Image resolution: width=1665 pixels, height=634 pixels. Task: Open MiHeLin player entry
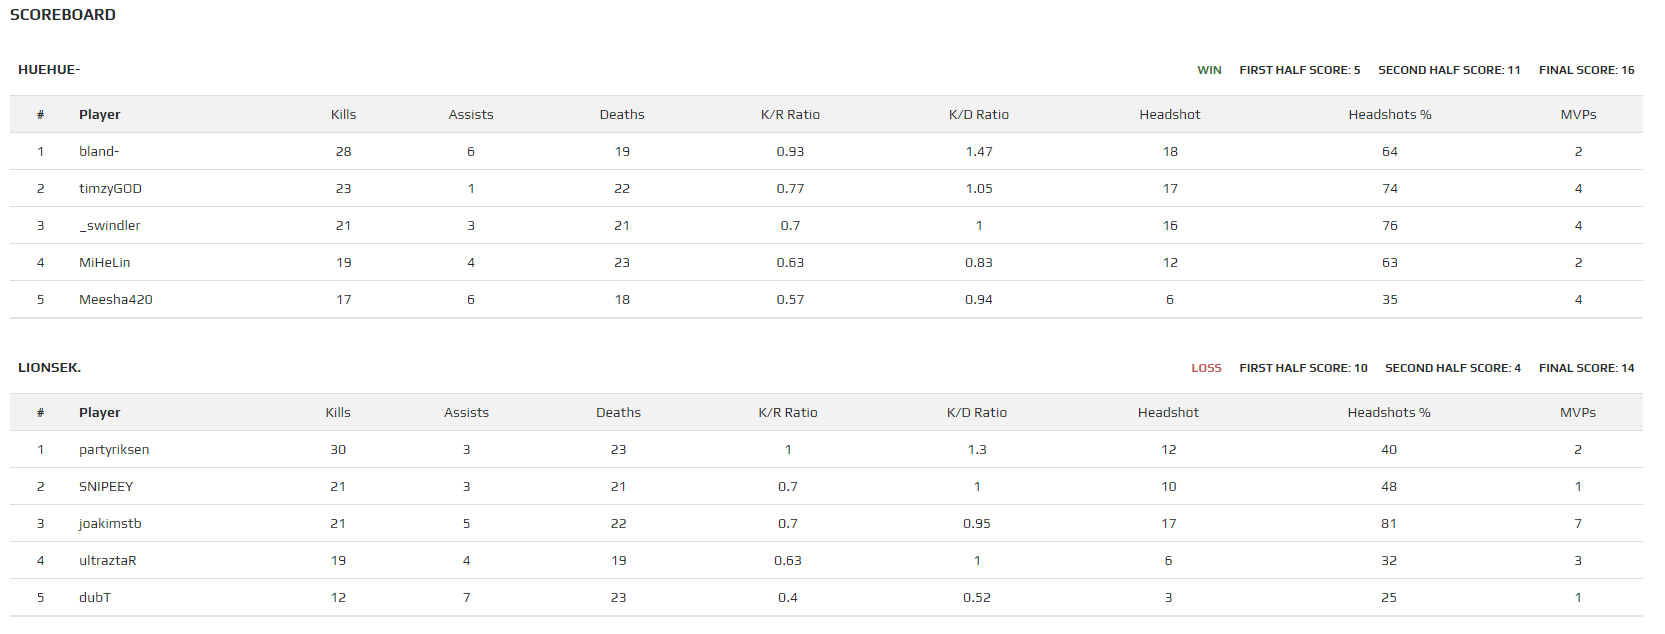pyautogui.click(x=105, y=263)
